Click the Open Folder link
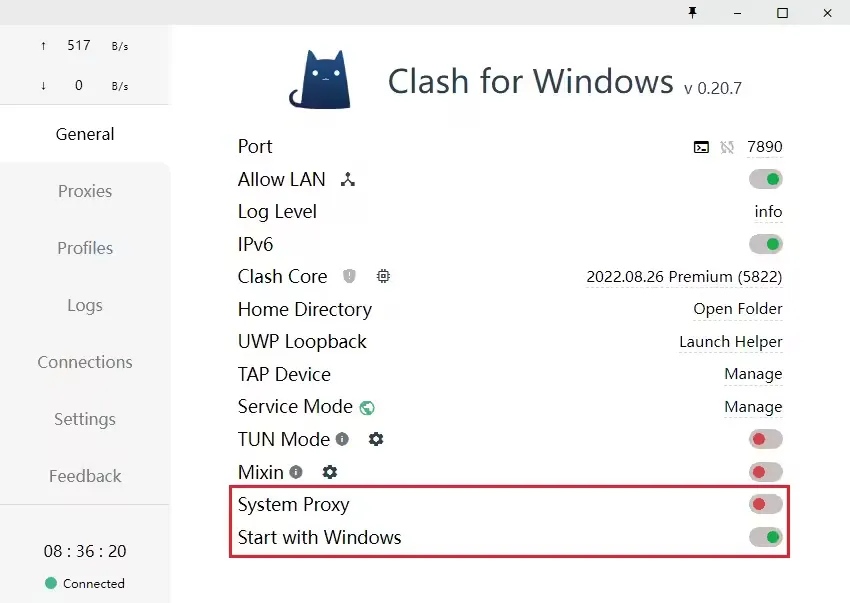The width and height of the screenshot is (850, 603). (x=737, y=309)
